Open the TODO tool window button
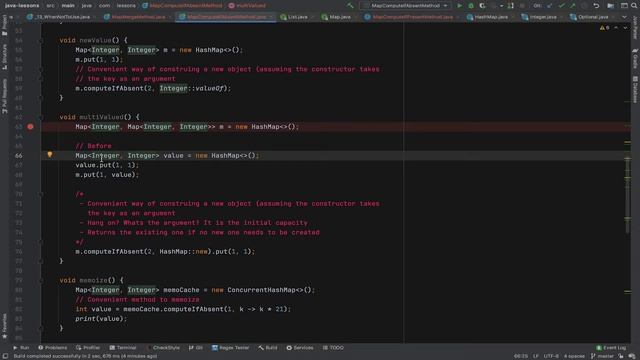This screenshot has height=360, width=640. point(333,348)
